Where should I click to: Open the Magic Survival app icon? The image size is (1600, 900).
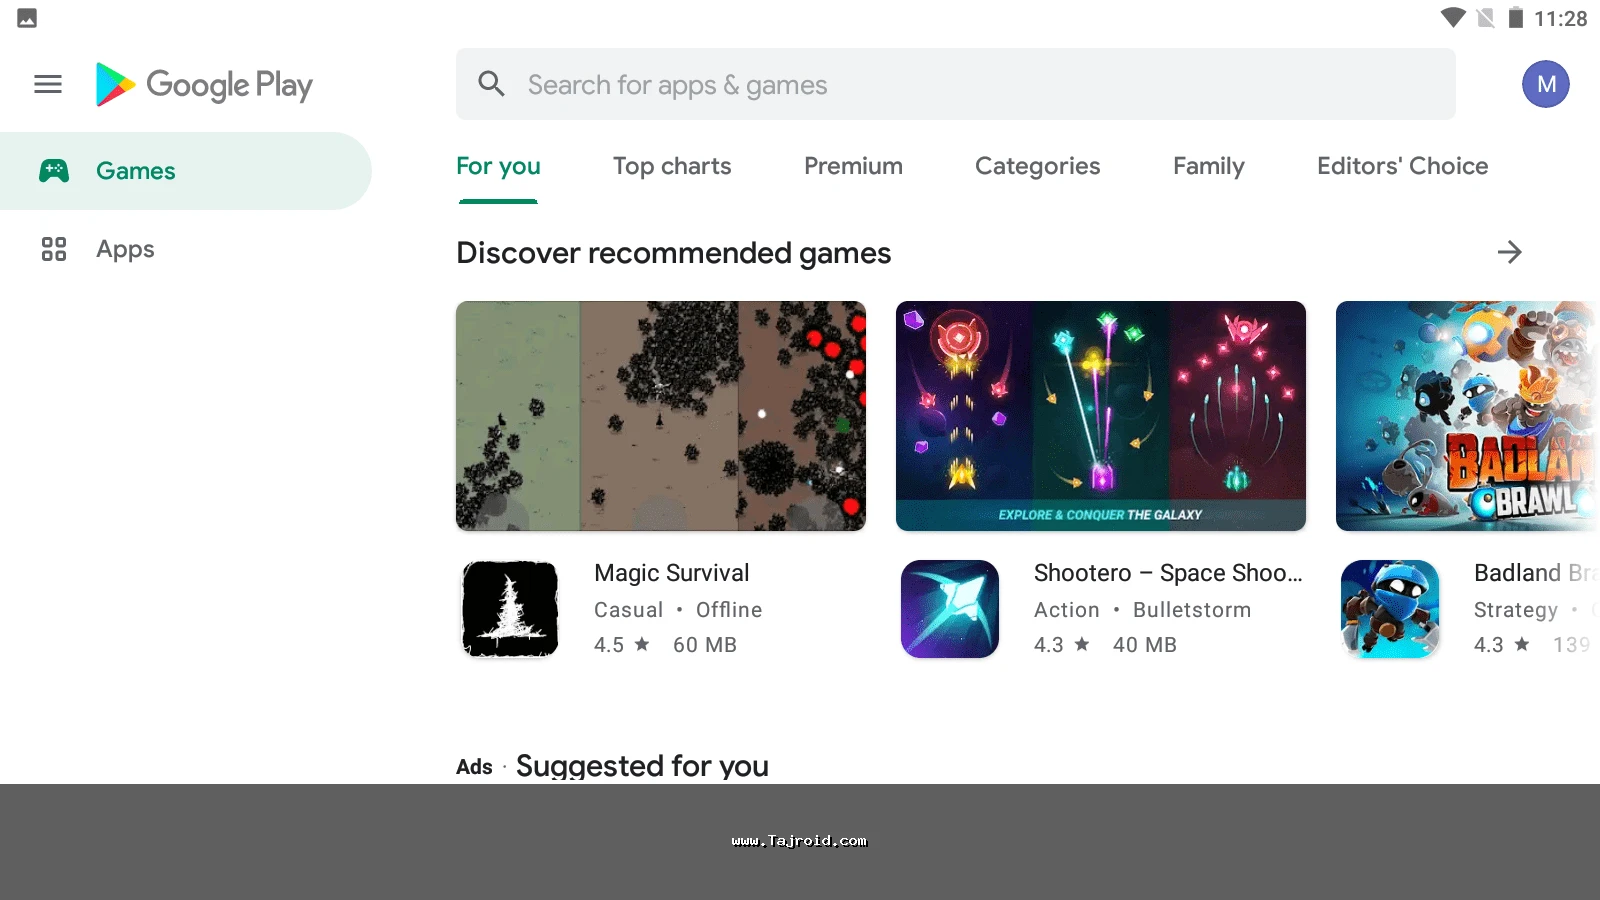click(510, 609)
